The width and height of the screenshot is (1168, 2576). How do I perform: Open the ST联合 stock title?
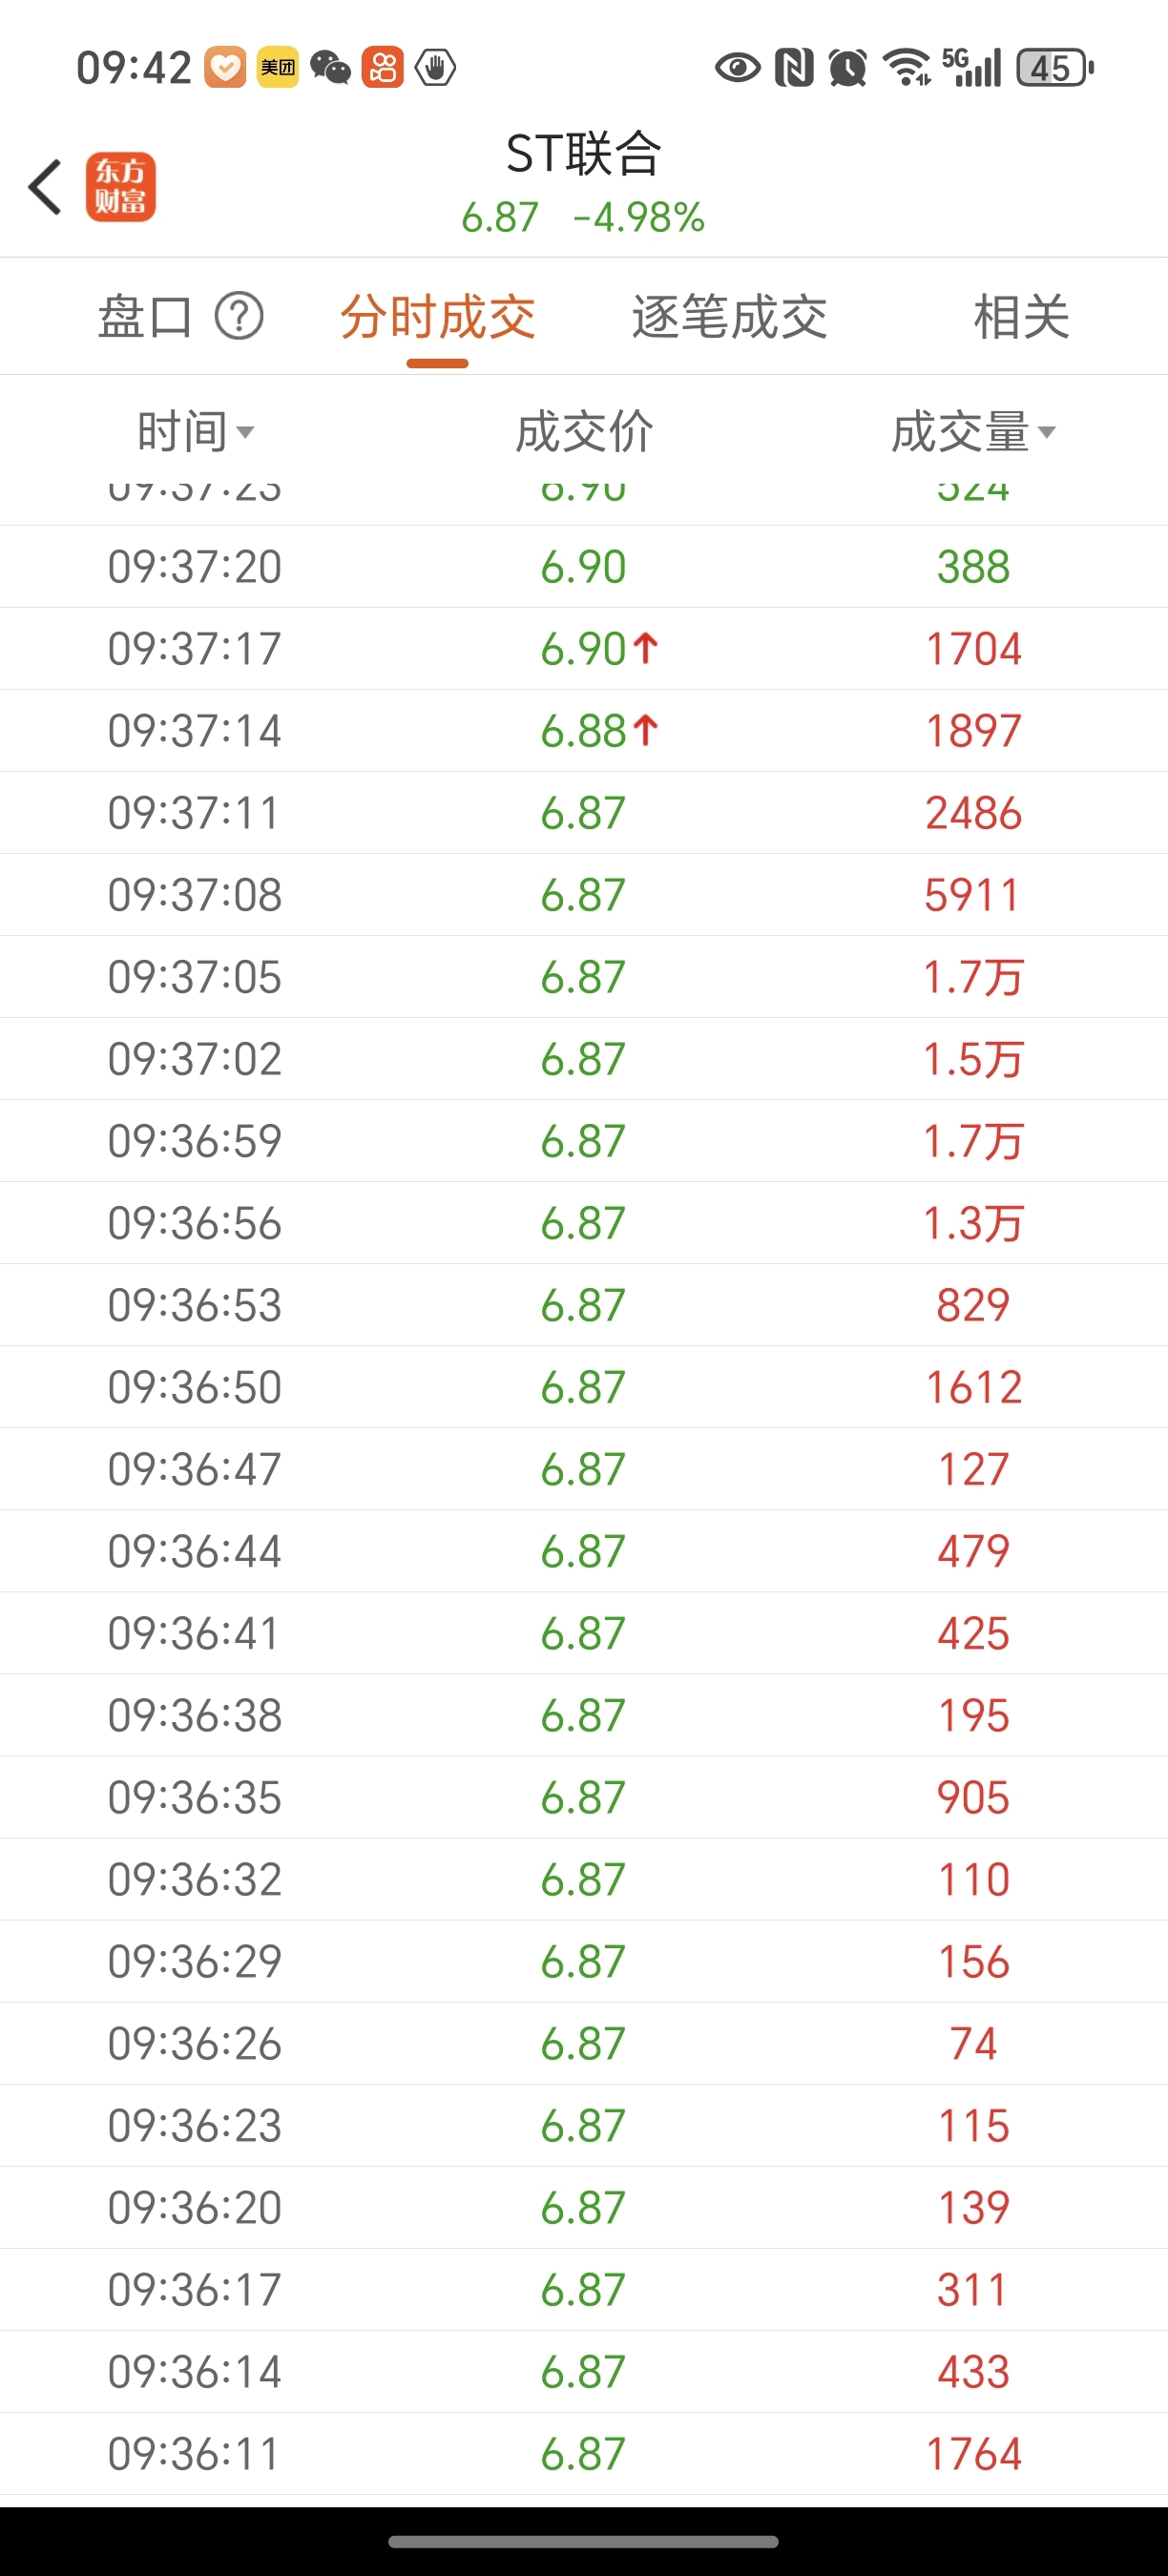point(584,154)
